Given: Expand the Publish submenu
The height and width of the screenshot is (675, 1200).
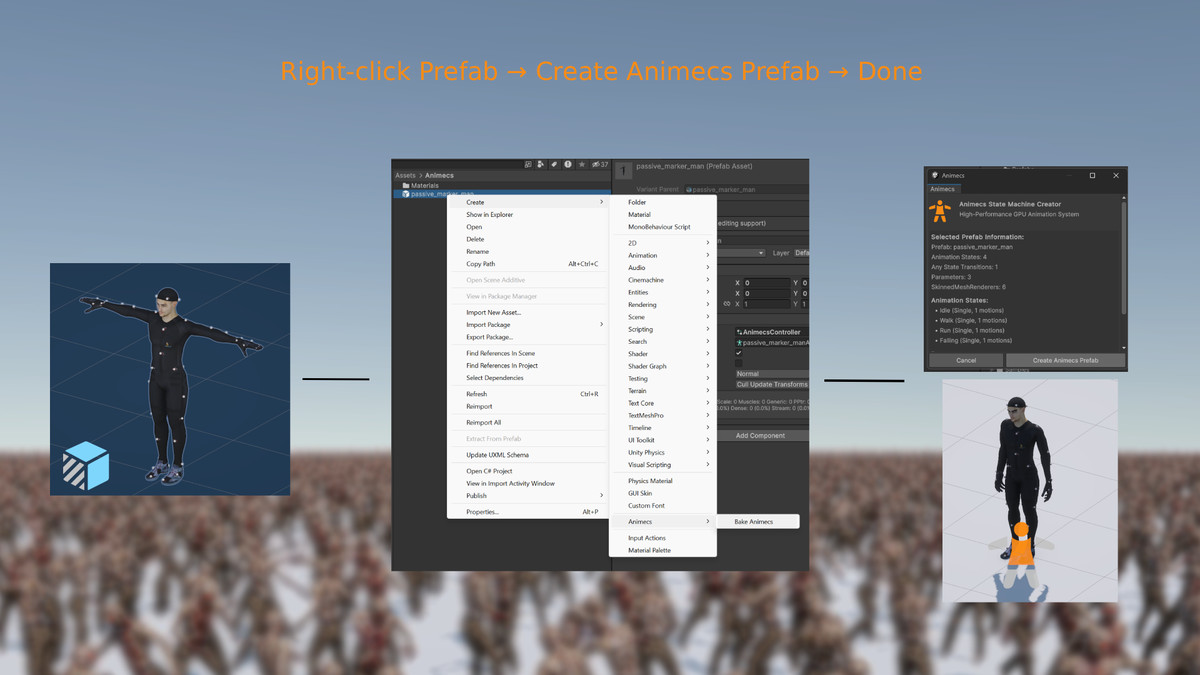Looking at the screenshot, I should tap(529, 495).
